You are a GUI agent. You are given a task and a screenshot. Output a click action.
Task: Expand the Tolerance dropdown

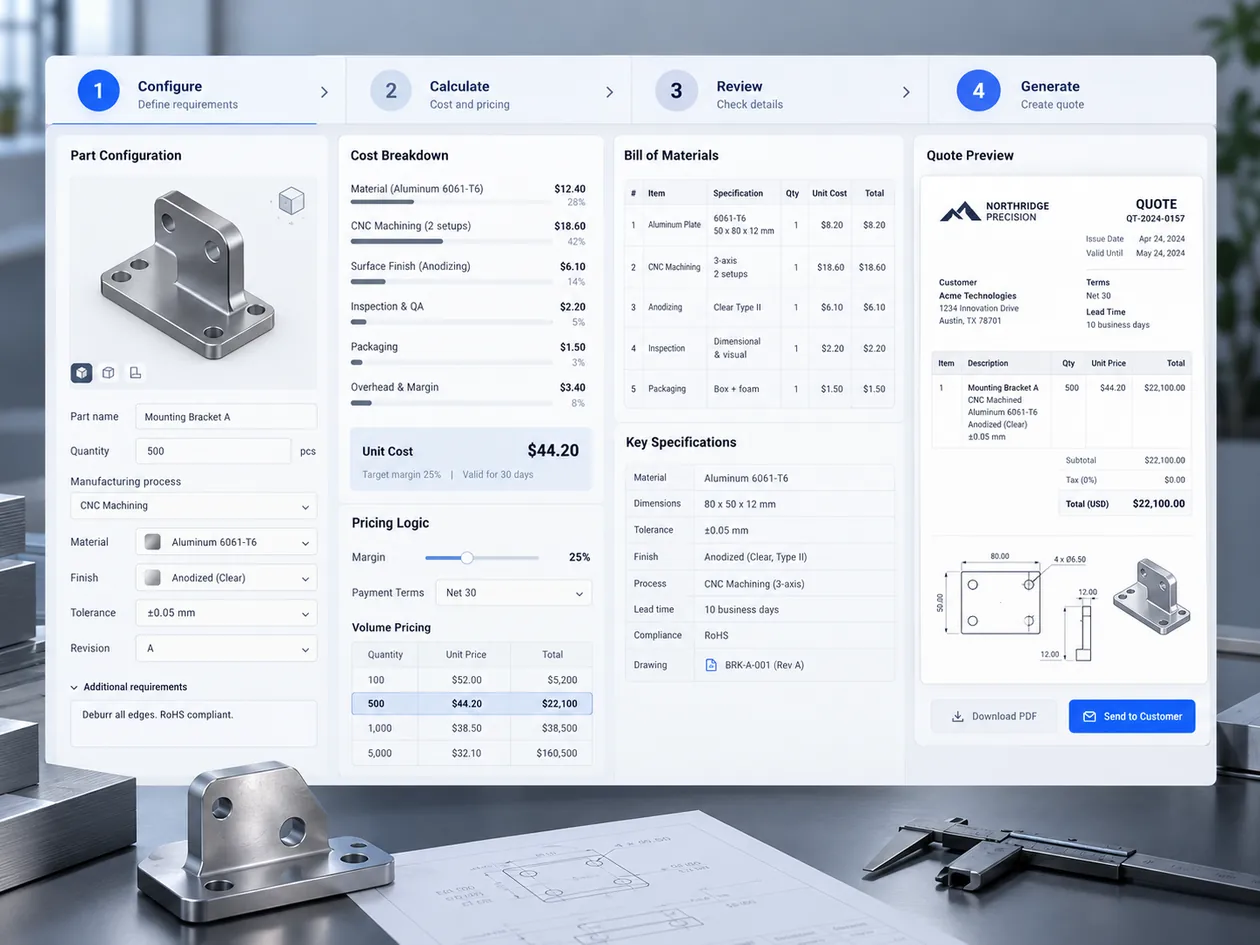(226, 613)
